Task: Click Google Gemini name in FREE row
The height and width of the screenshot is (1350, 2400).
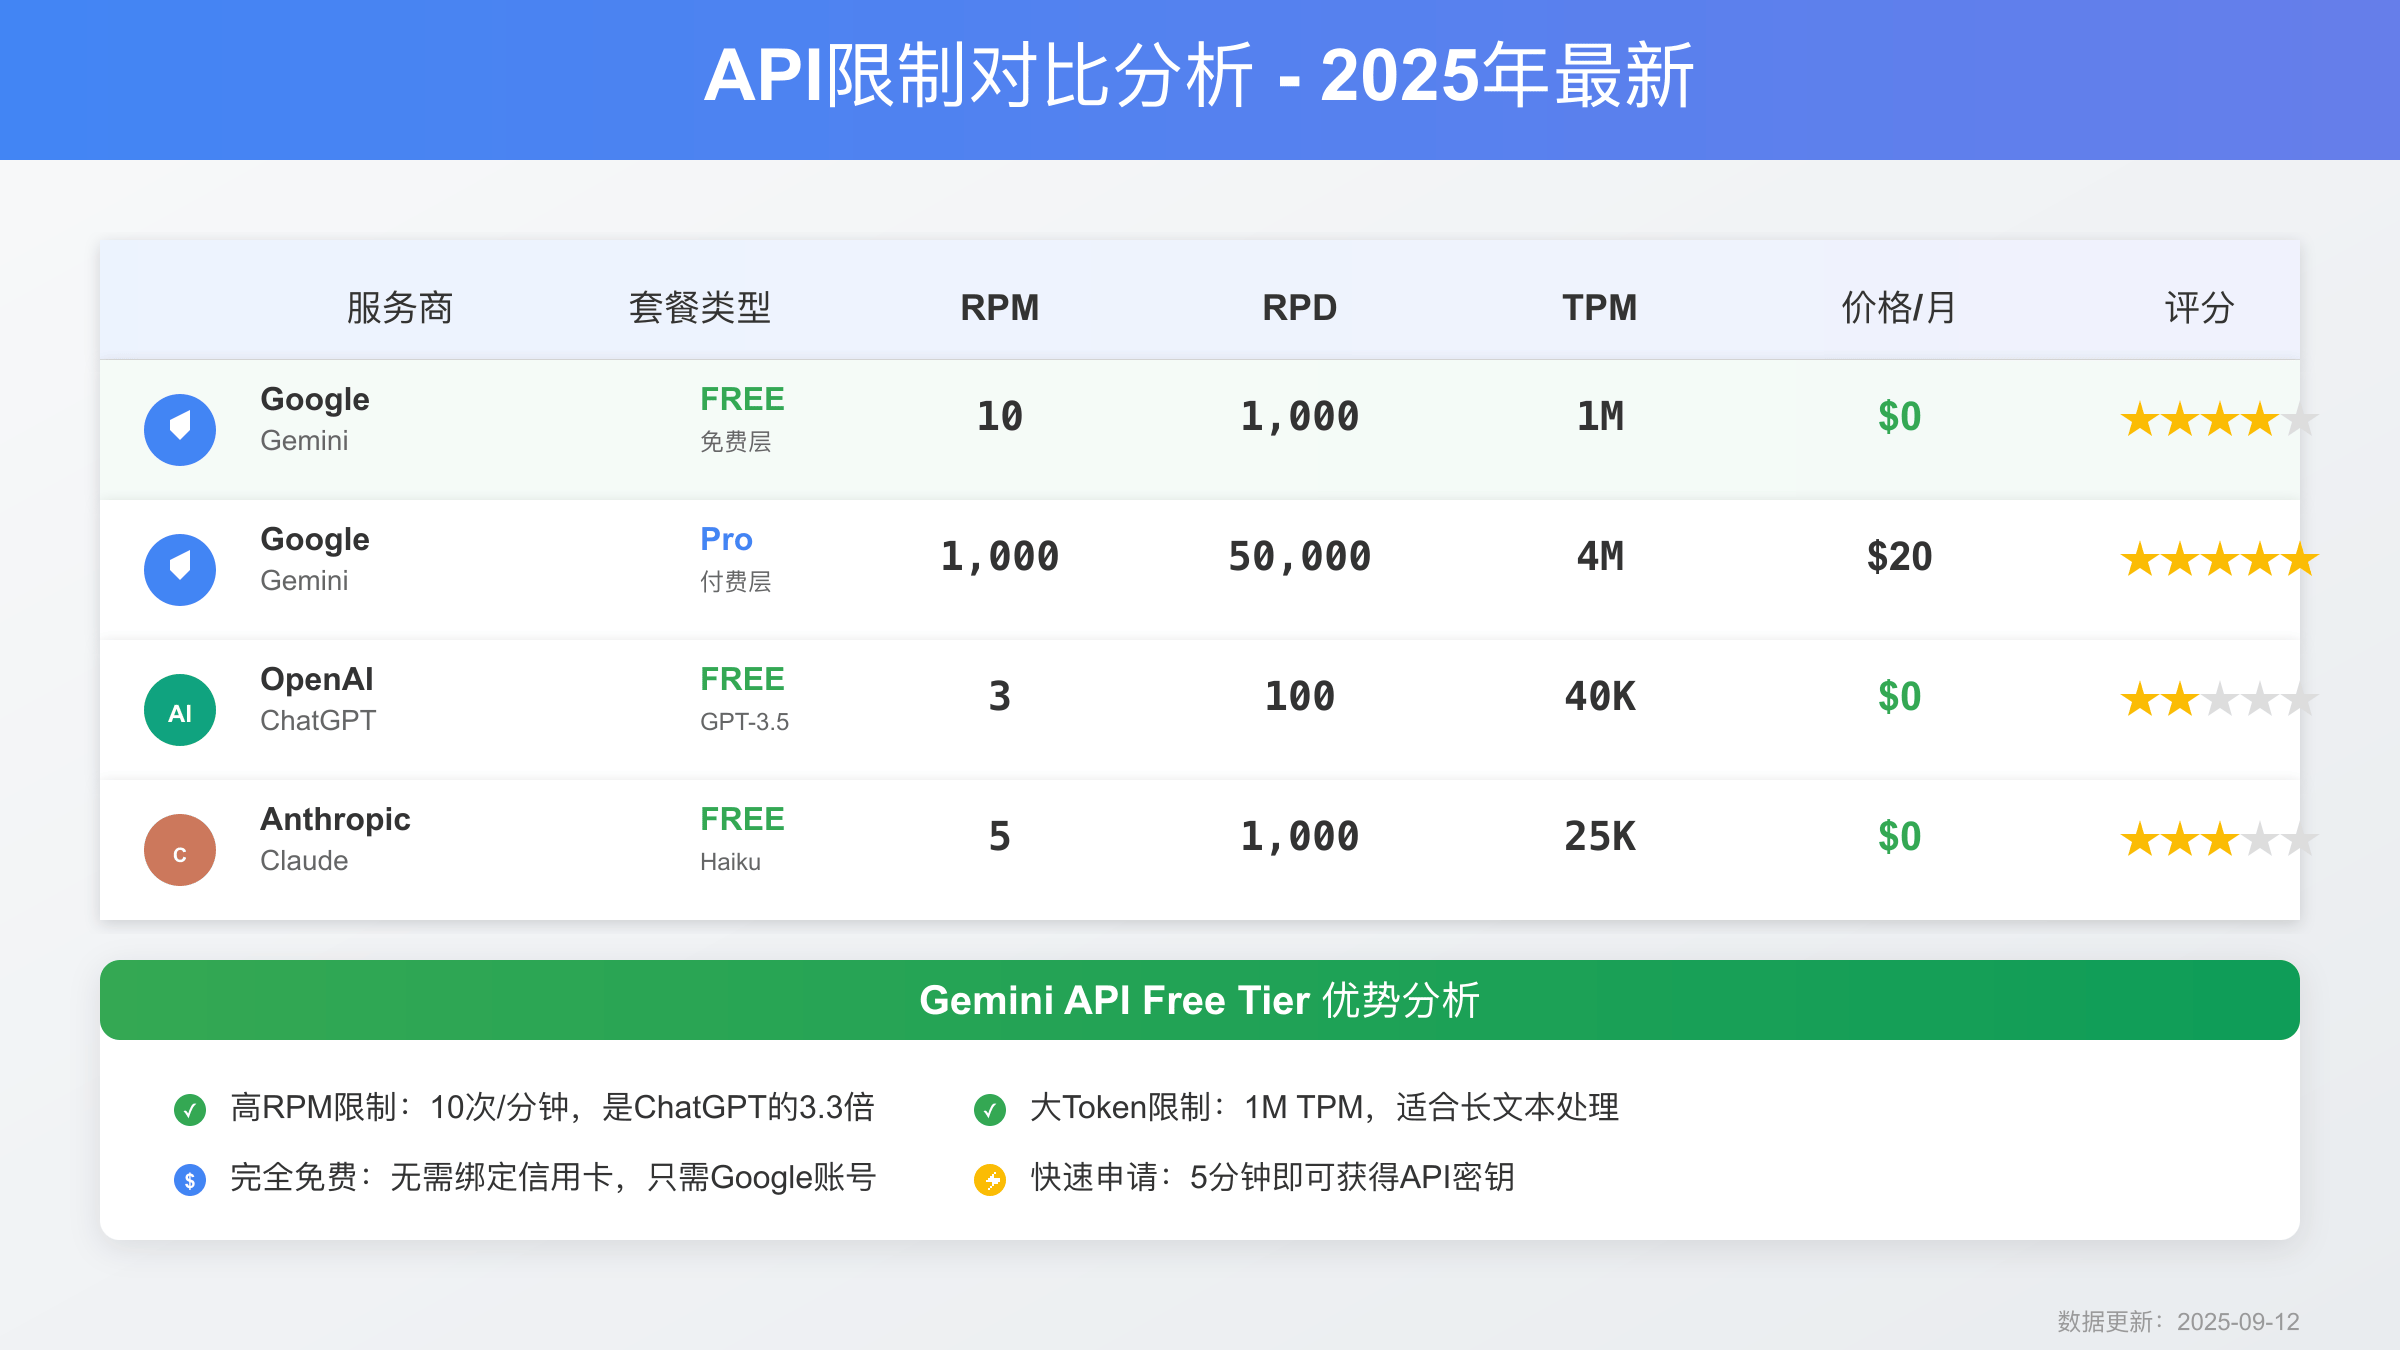Action: tap(315, 419)
